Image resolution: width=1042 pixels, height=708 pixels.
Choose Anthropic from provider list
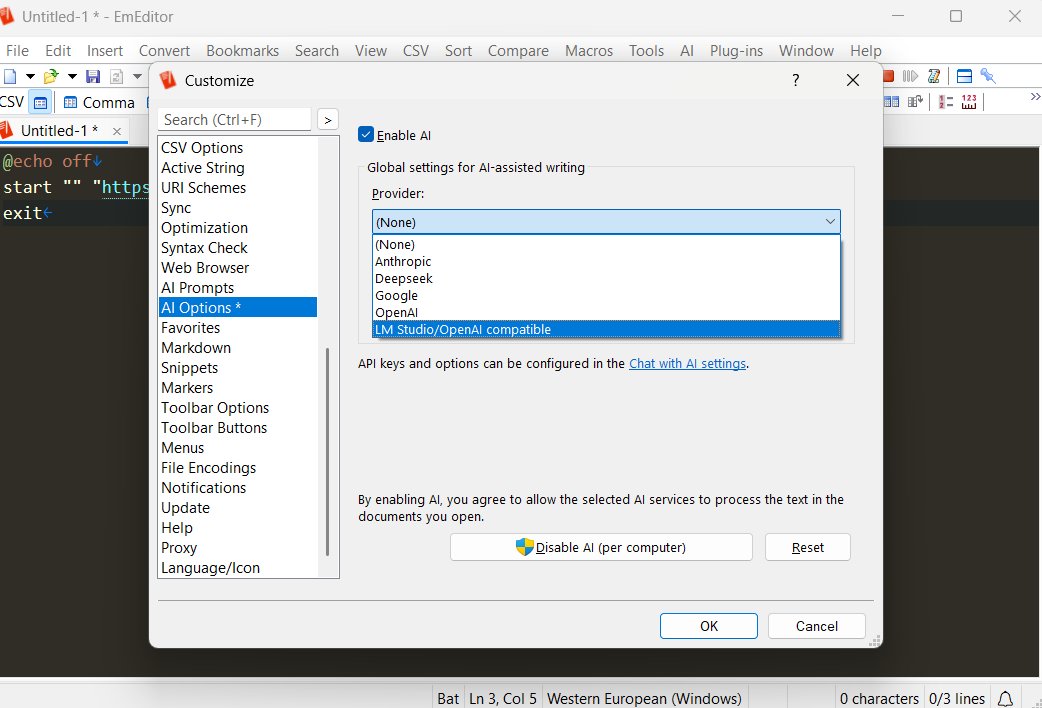click(x=606, y=262)
